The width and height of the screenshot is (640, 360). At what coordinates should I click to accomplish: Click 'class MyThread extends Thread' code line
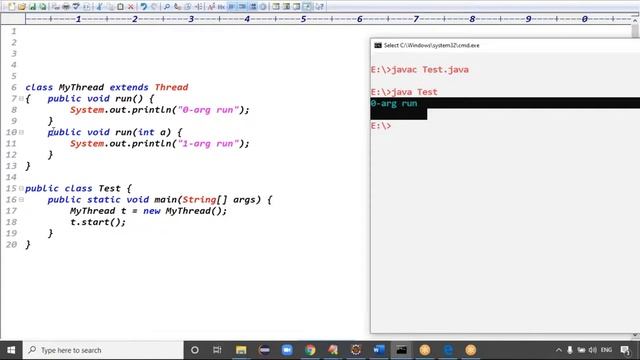pos(107,87)
